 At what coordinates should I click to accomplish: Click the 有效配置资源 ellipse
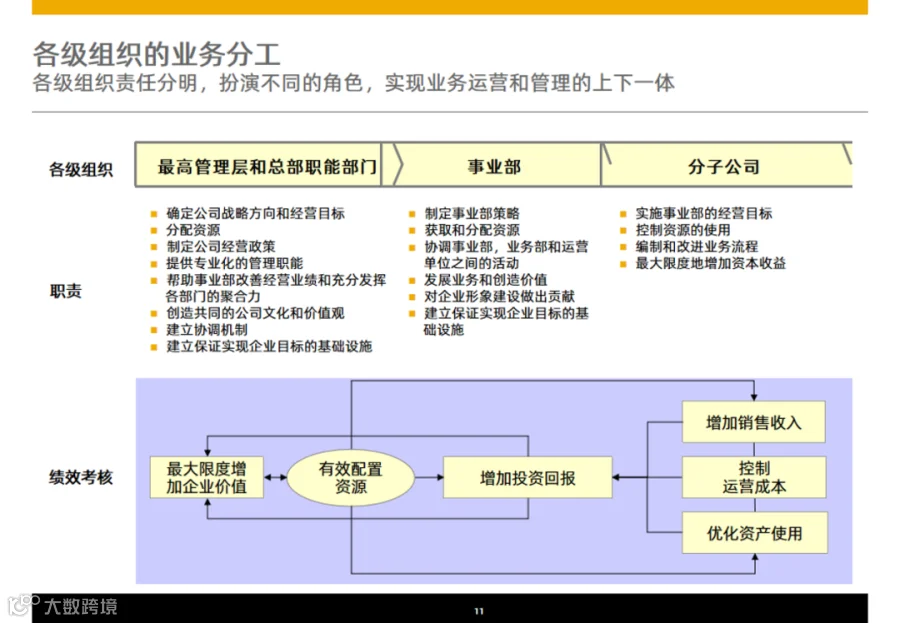point(351,478)
